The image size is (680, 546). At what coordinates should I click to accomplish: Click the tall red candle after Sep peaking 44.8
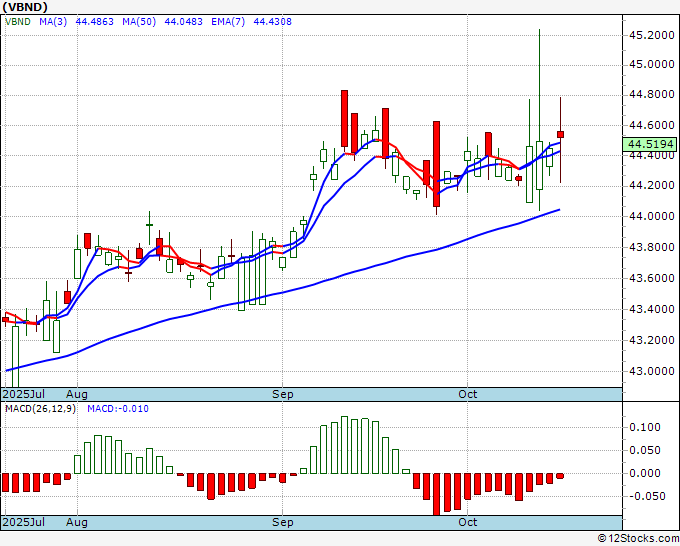click(x=344, y=118)
